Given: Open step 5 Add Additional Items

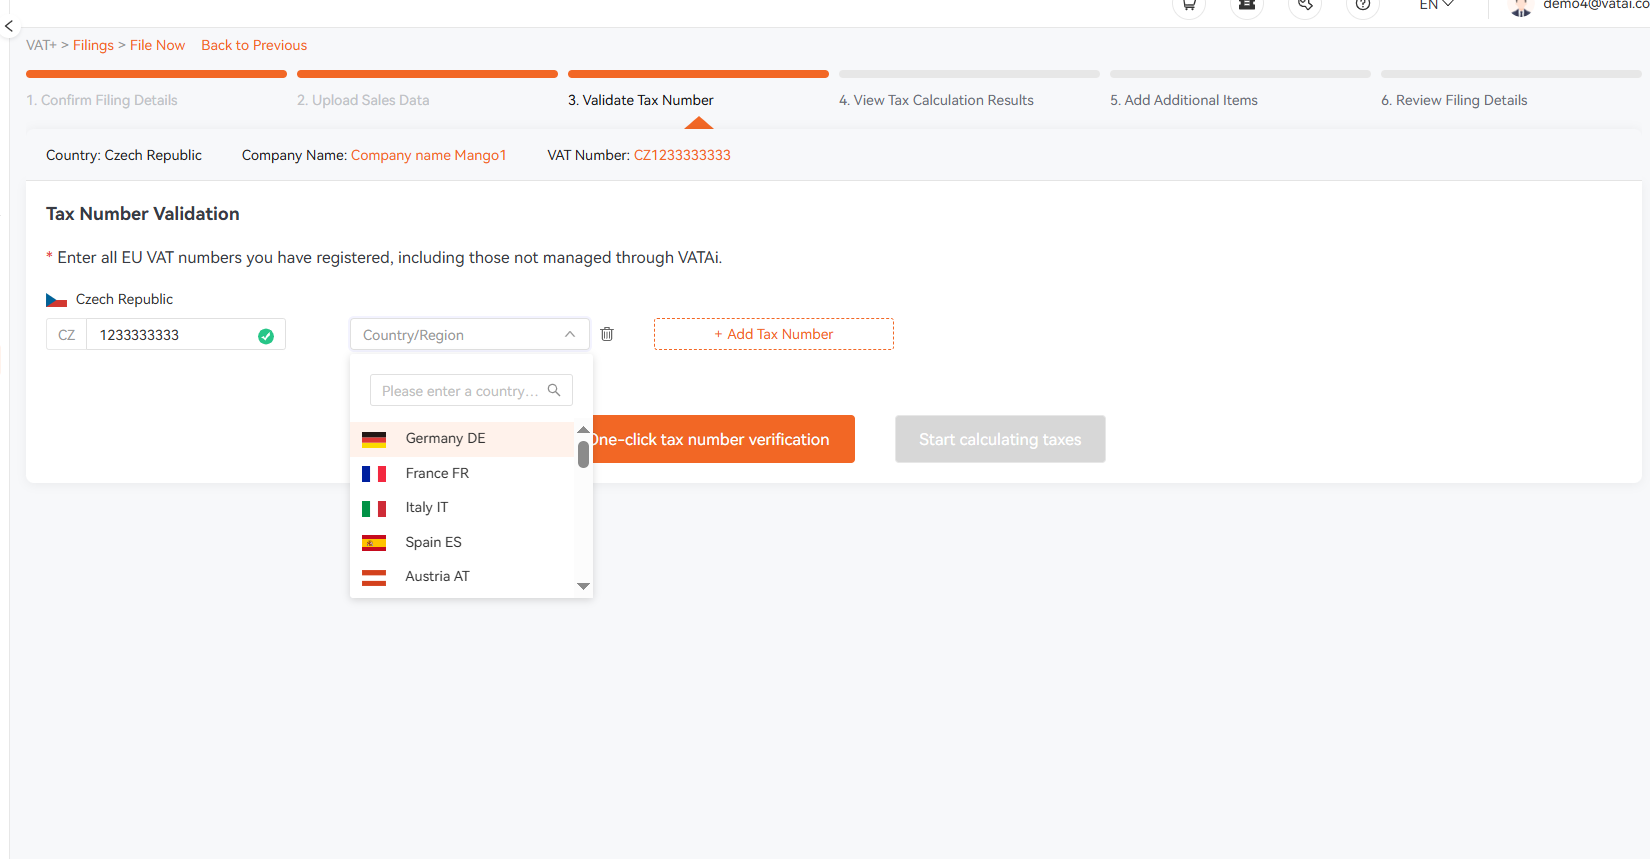Looking at the screenshot, I should click(1184, 100).
